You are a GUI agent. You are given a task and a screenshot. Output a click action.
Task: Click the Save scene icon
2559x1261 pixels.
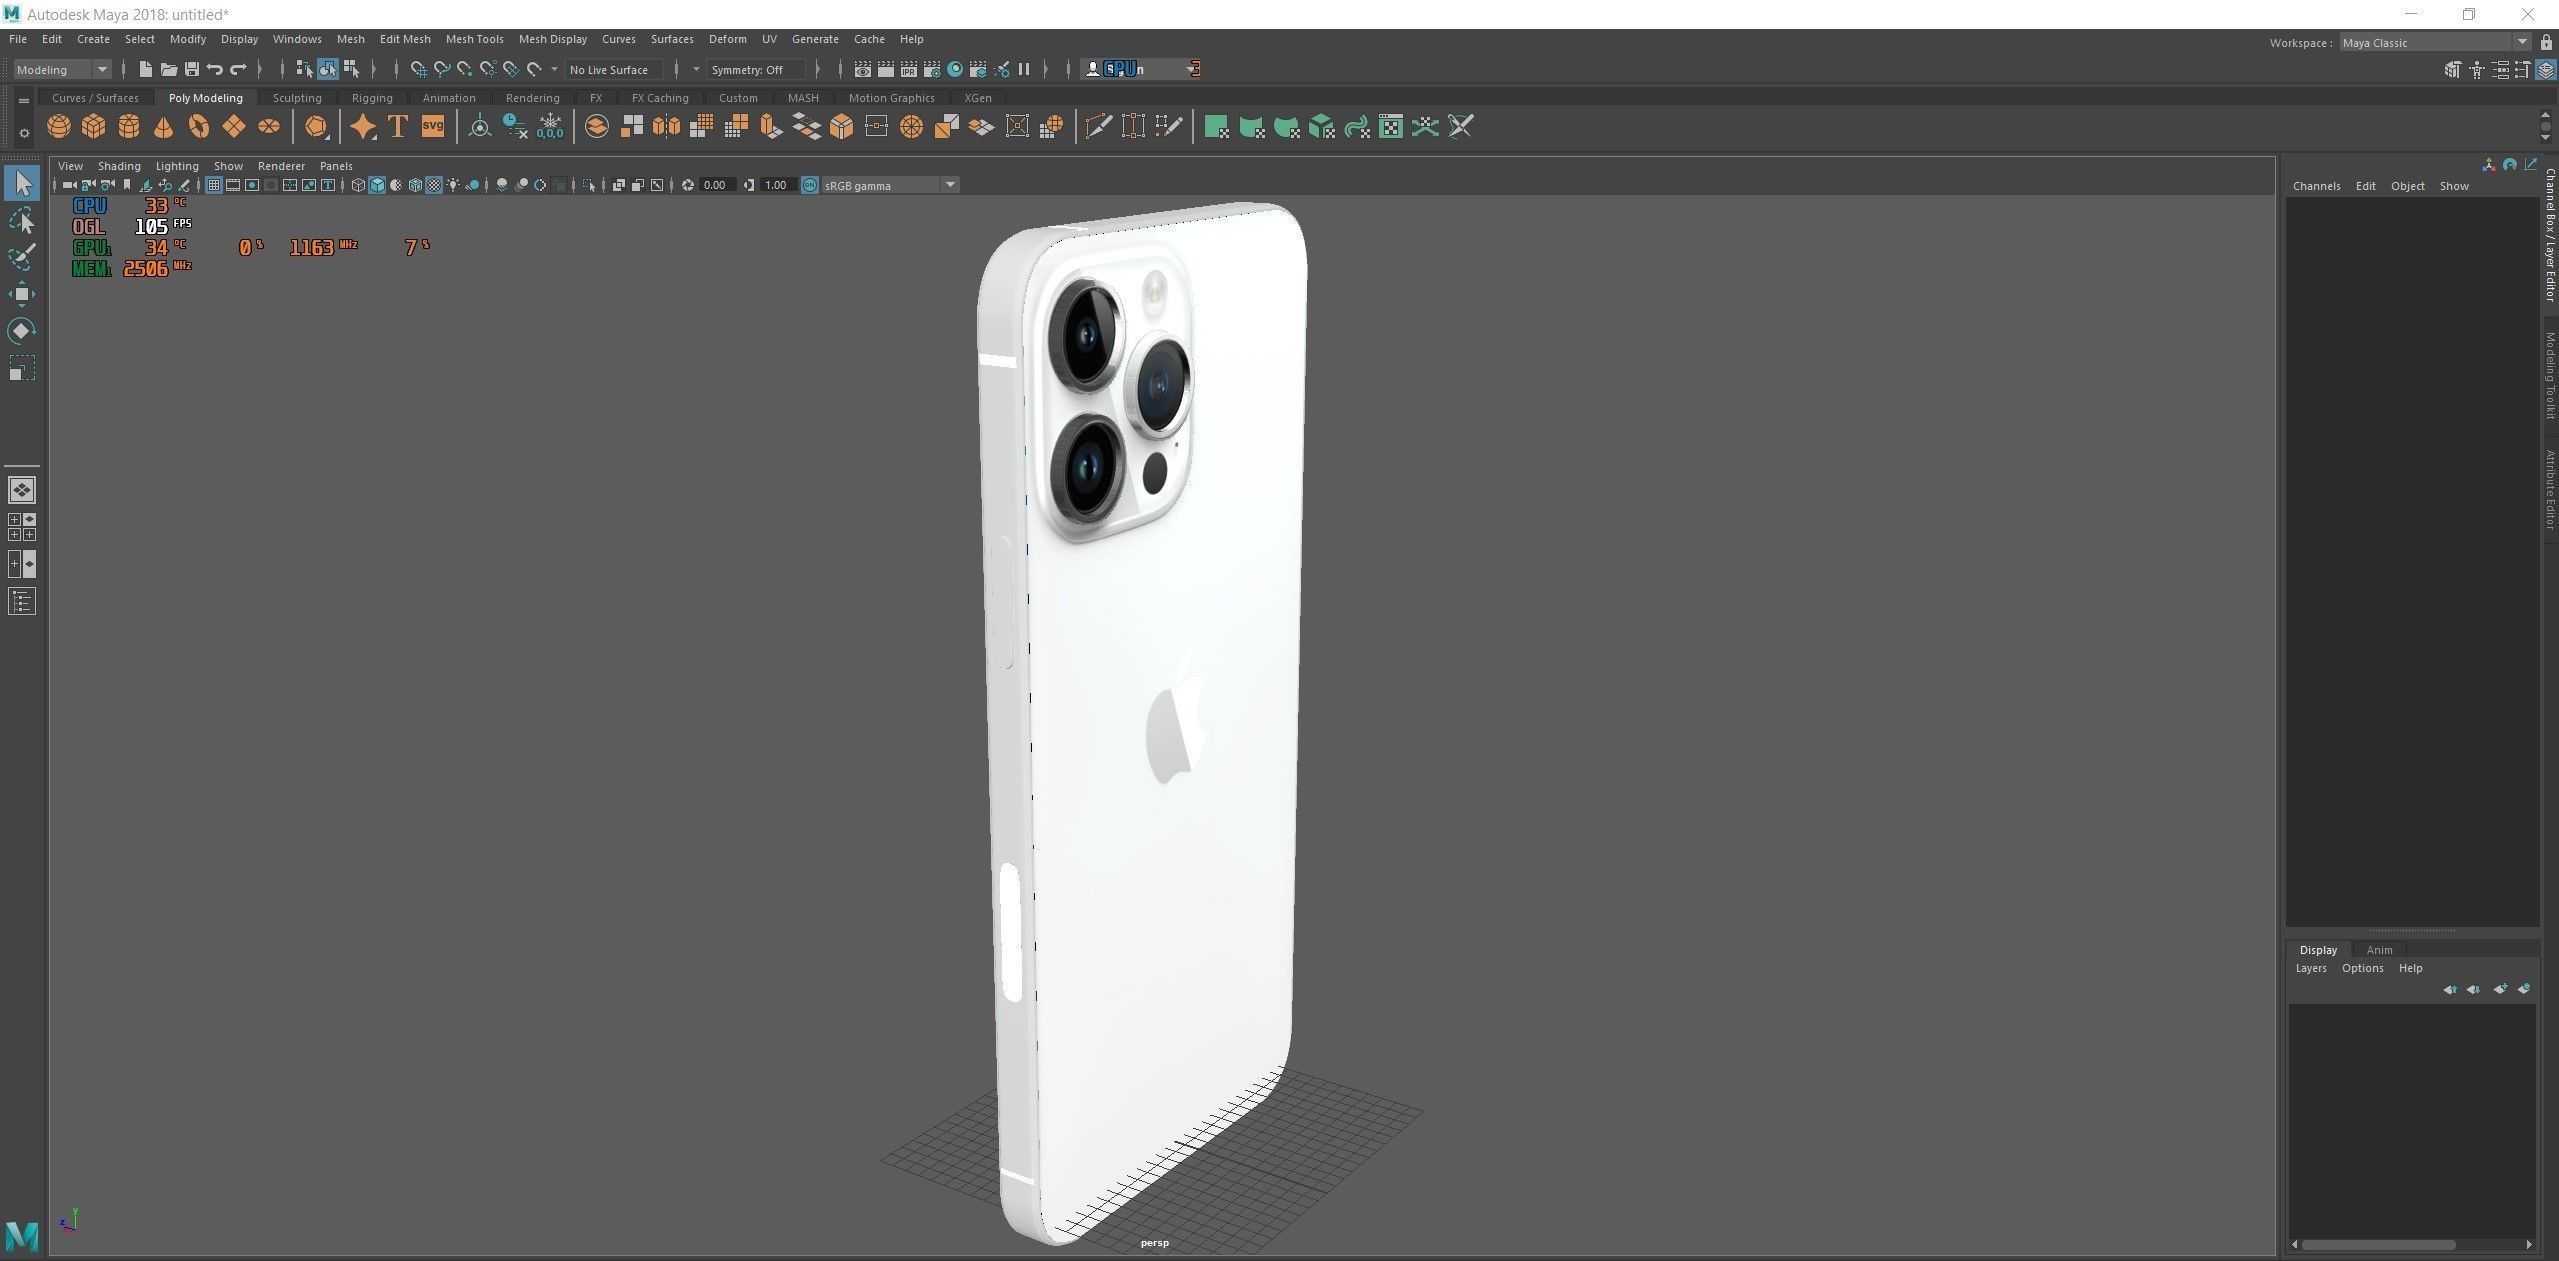coord(192,69)
